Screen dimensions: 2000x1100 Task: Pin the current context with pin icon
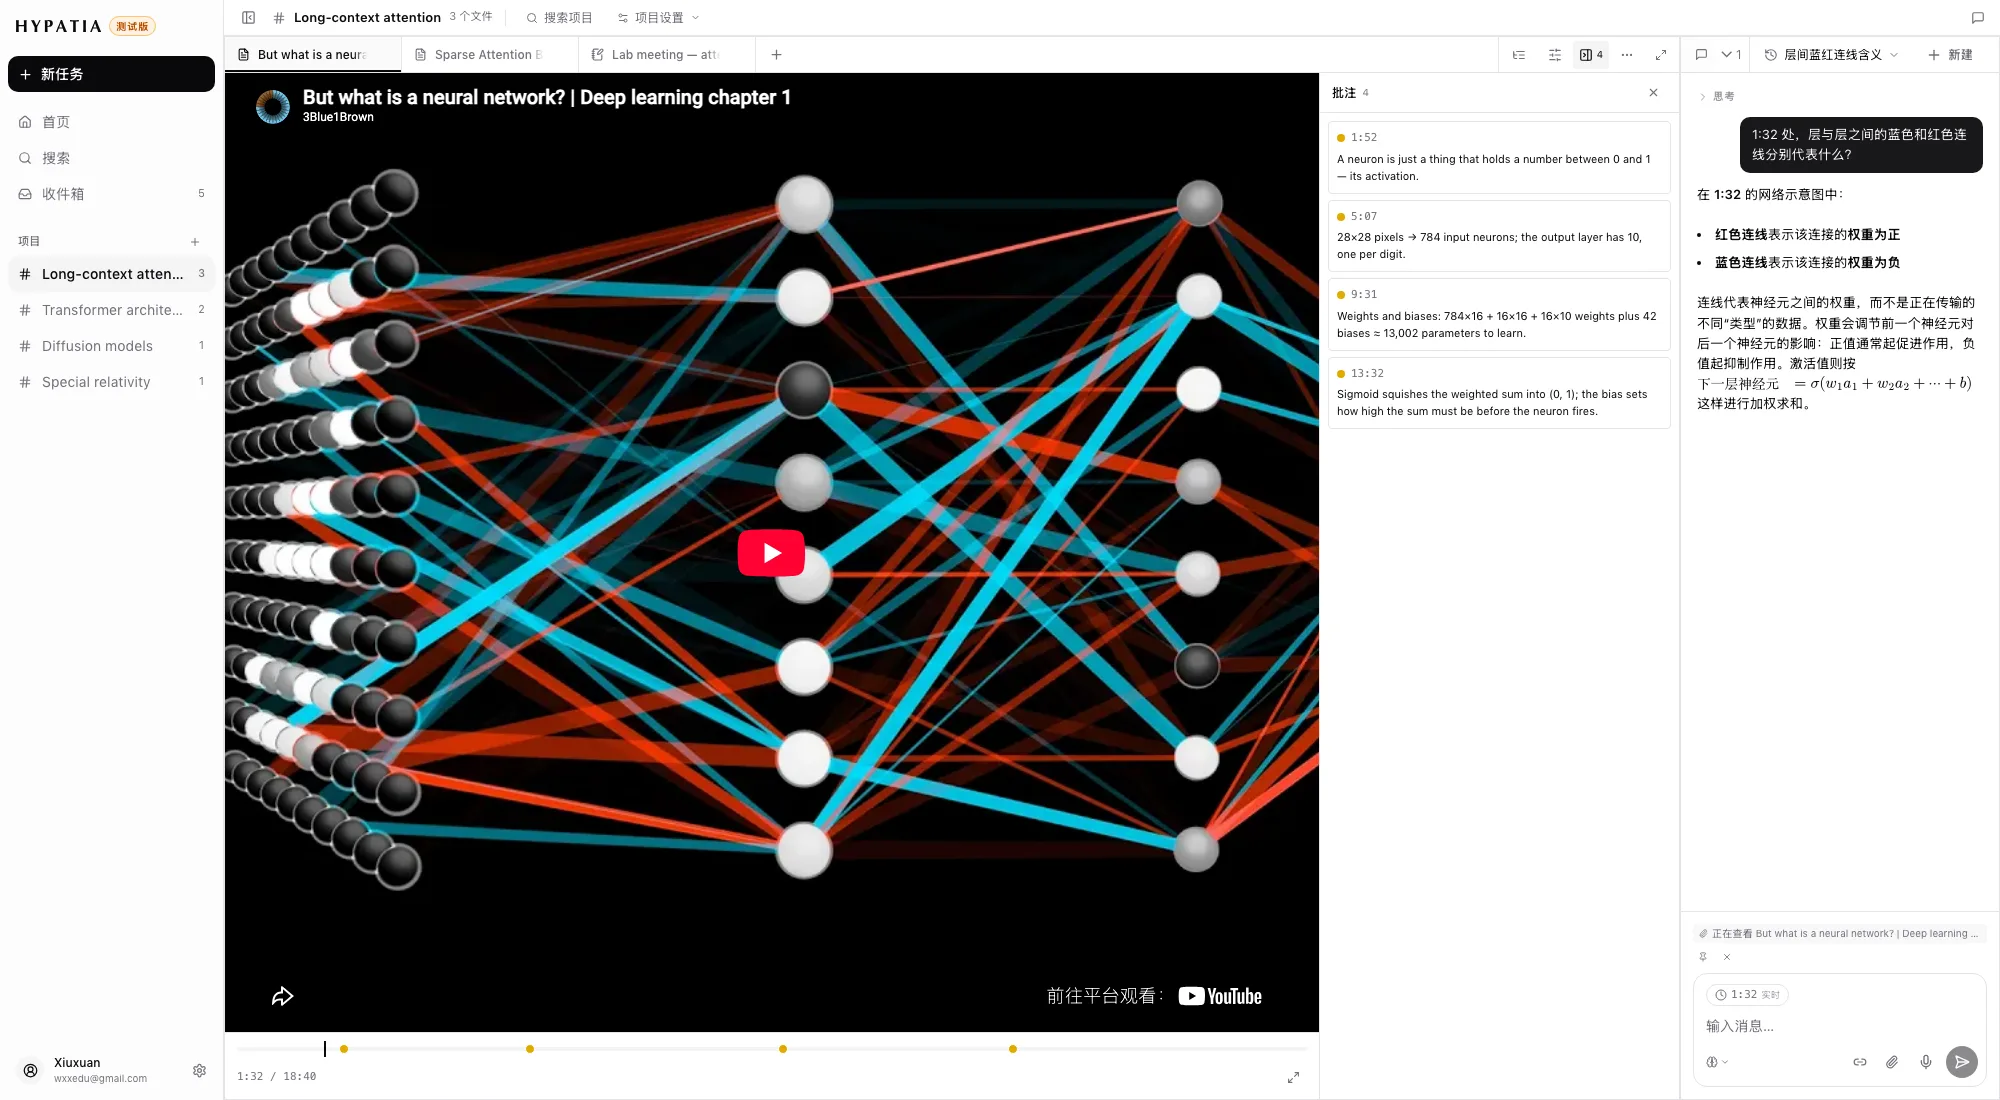pyautogui.click(x=1703, y=957)
